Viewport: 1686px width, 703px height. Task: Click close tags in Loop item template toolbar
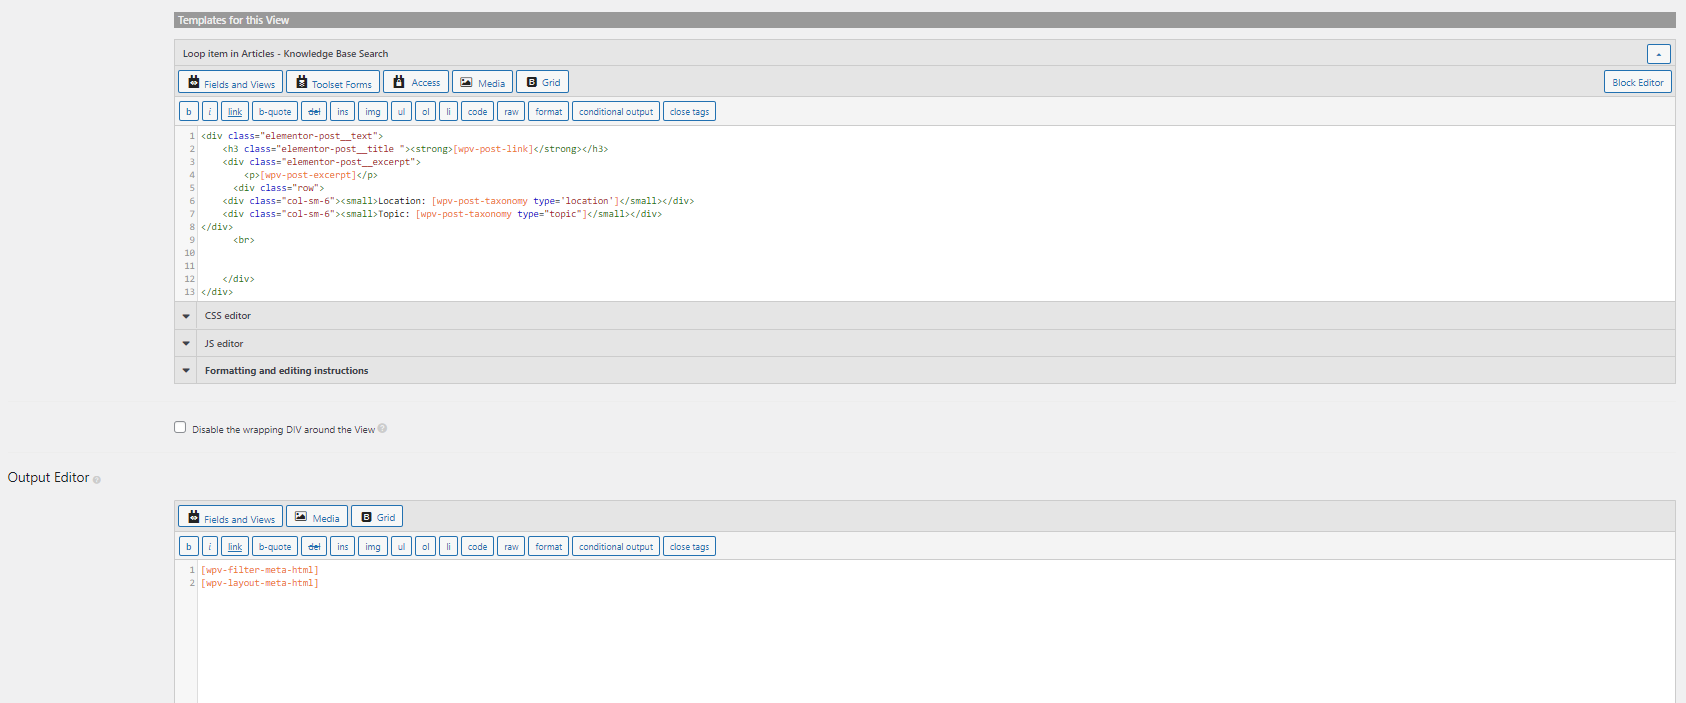[x=689, y=112]
